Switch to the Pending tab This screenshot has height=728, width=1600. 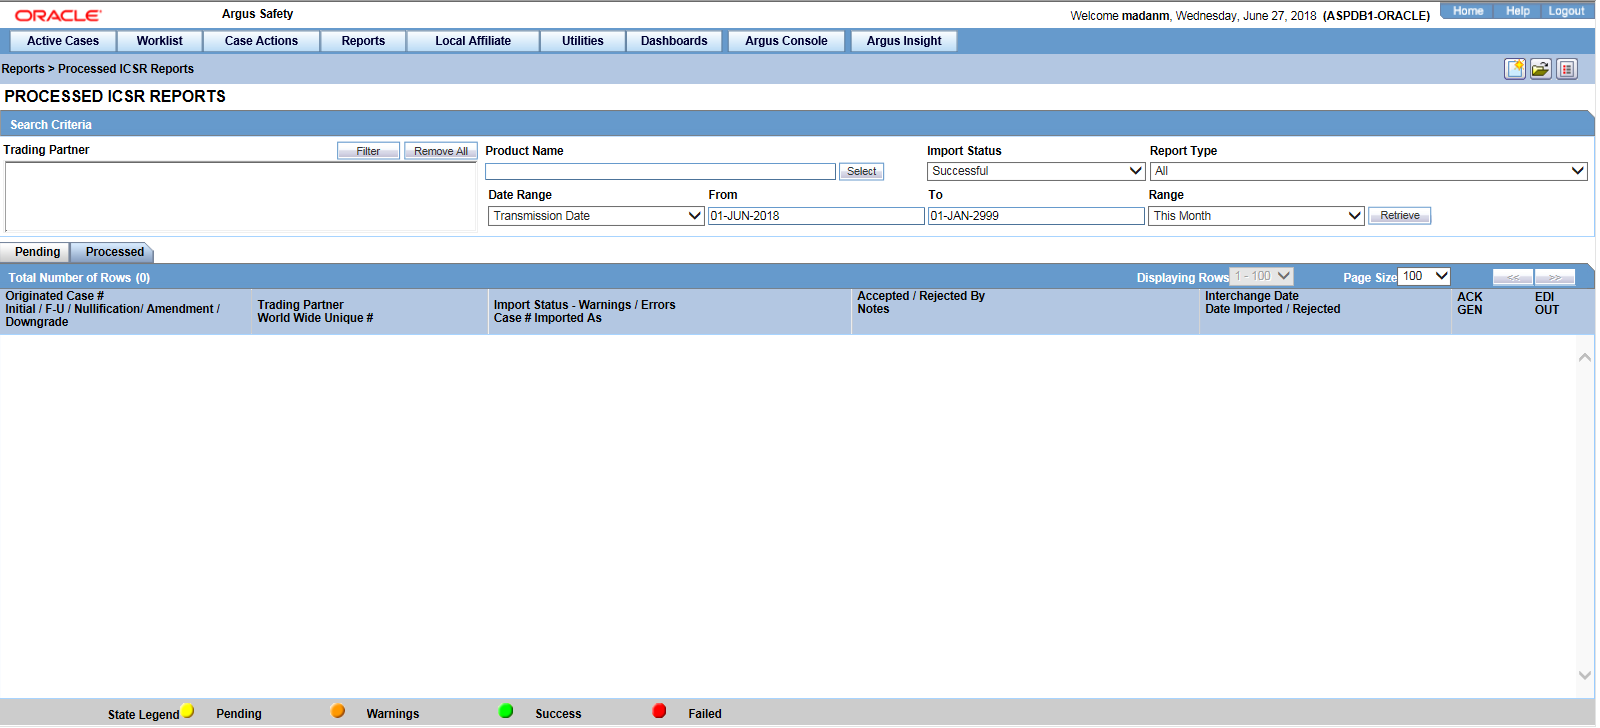37,252
